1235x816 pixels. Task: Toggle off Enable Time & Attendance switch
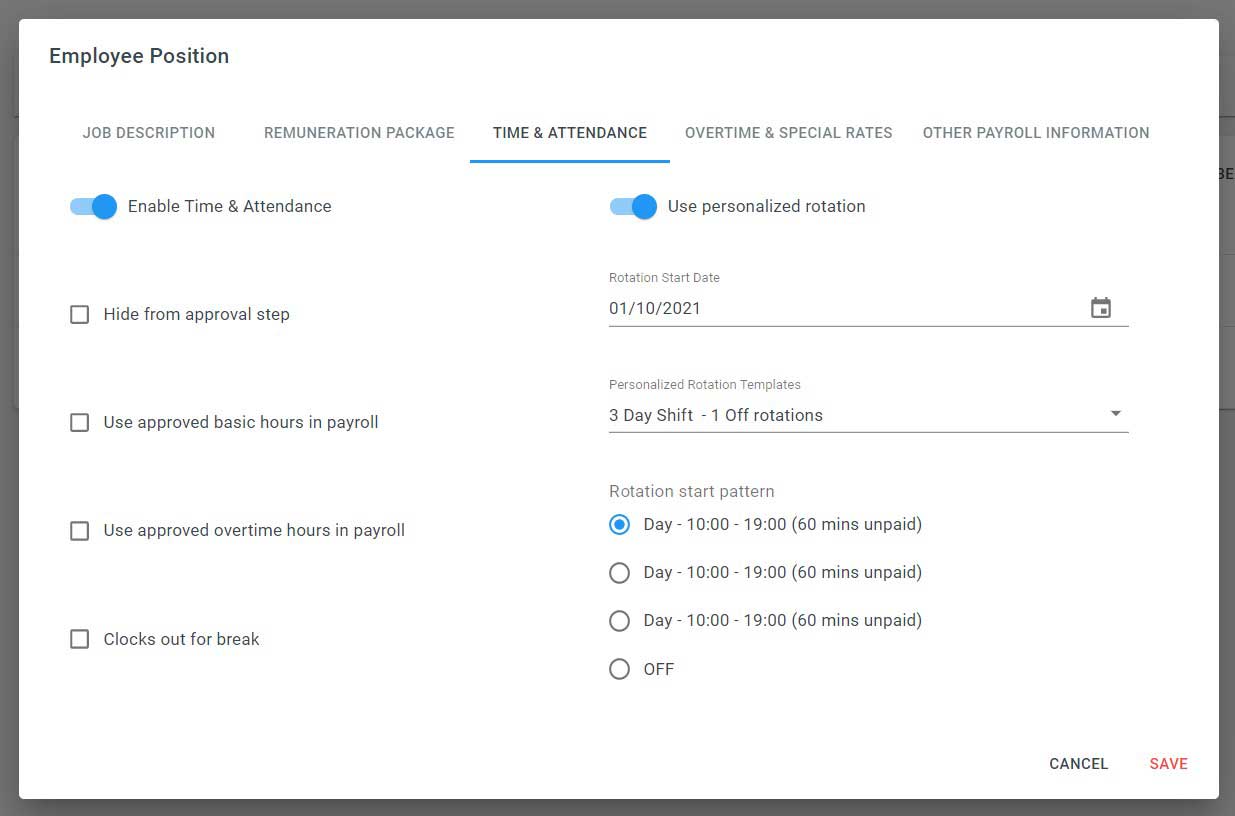tap(94, 206)
